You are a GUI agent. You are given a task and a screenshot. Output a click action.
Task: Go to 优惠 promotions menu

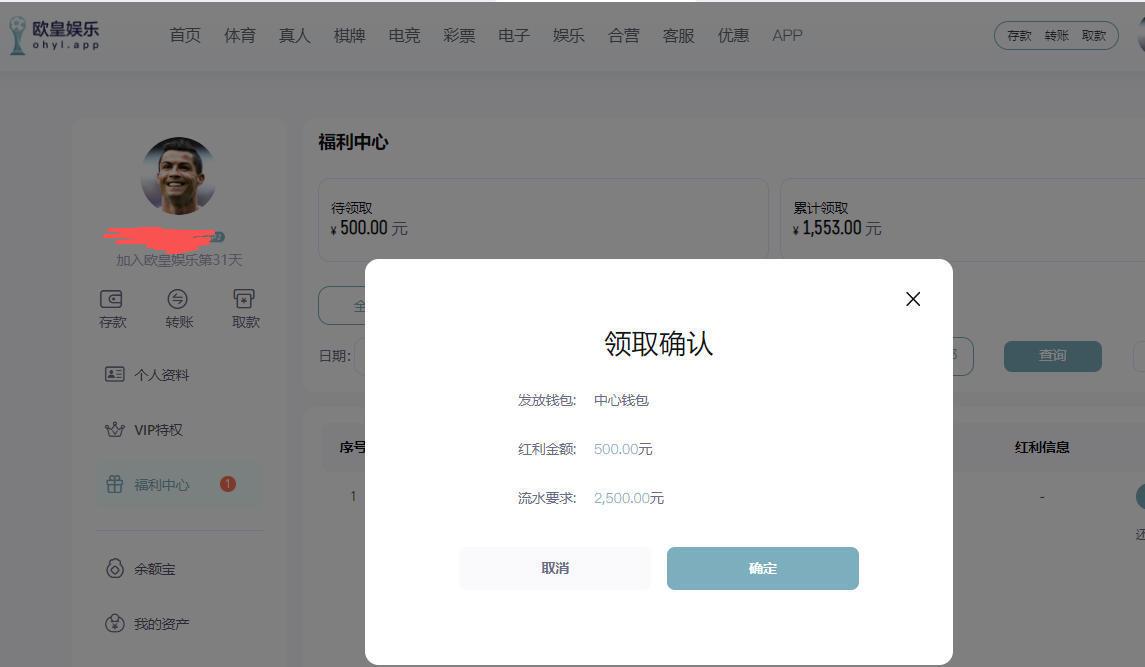tap(733, 36)
